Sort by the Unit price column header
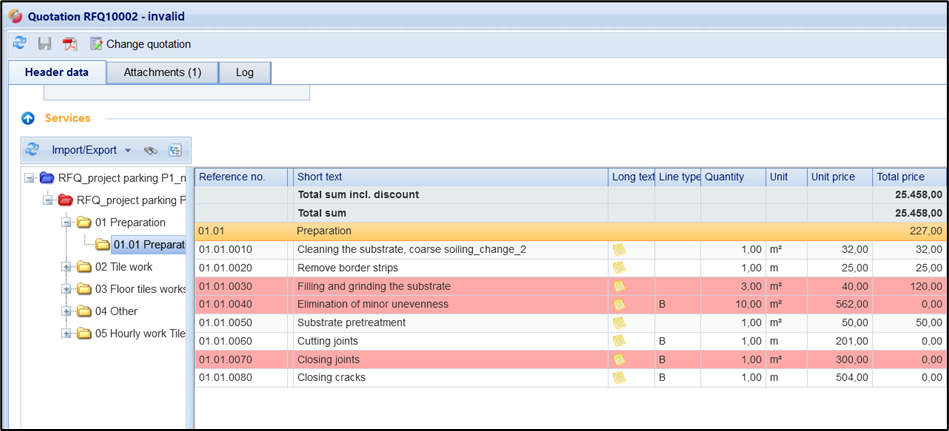This screenshot has height=431, width=949. (838, 177)
